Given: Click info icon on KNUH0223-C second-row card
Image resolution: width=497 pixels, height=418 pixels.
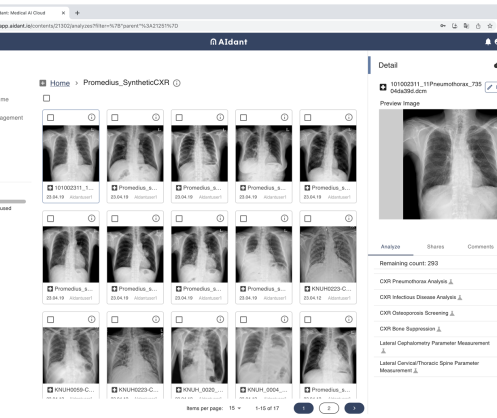Looking at the screenshot, I should coord(349,218).
